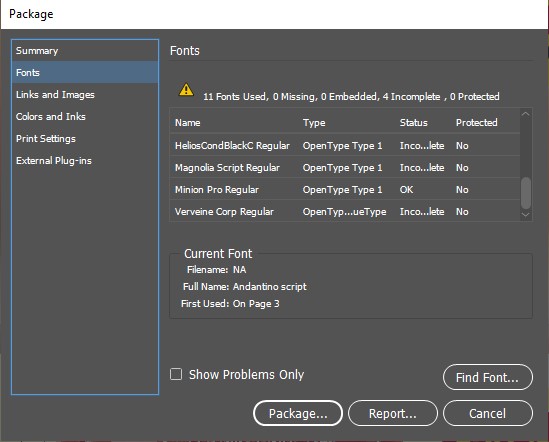Click the Package button
The width and height of the screenshot is (549, 442).
click(x=298, y=413)
